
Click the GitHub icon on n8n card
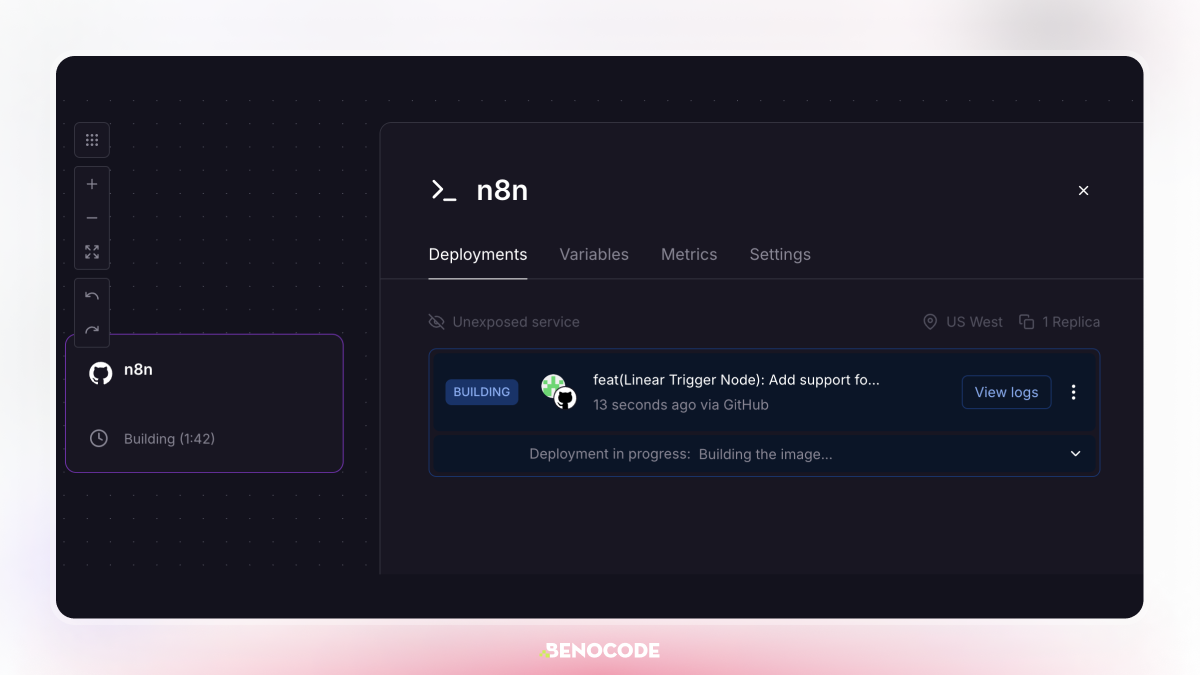pos(101,373)
